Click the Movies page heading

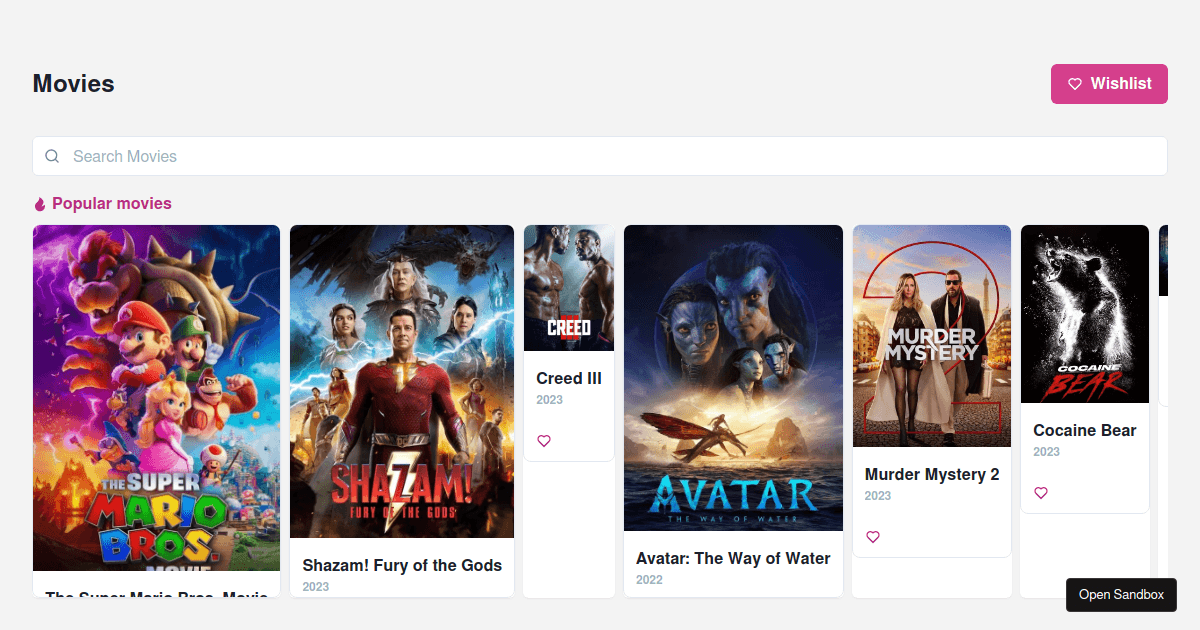pyautogui.click(x=73, y=84)
